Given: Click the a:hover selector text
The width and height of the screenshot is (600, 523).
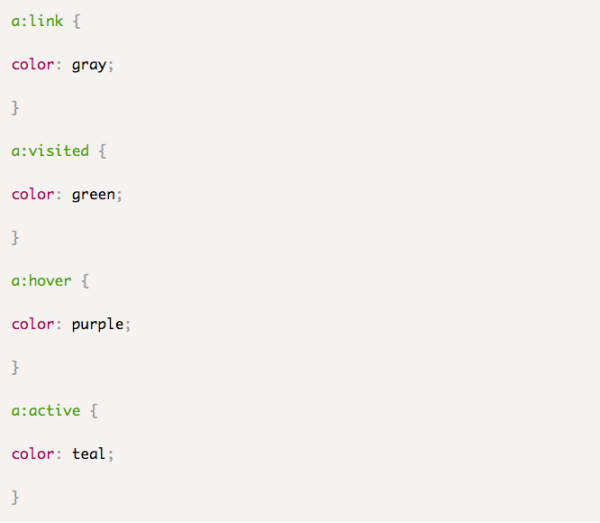Looking at the screenshot, I should (x=41, y=280).
